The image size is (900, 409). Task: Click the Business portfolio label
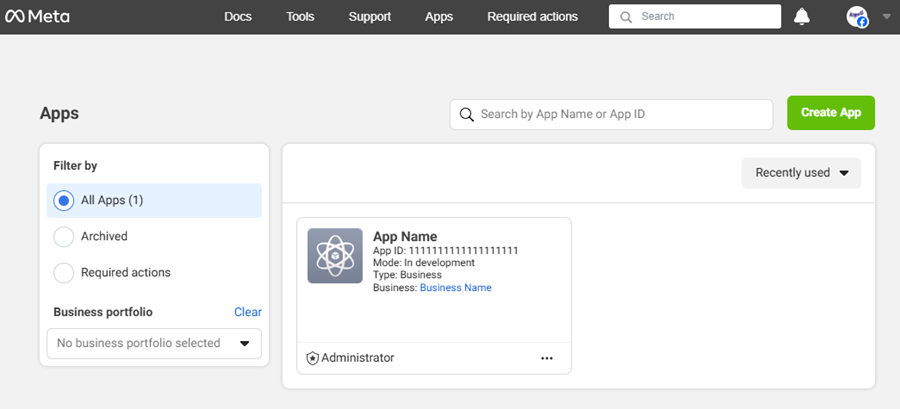coord(103,312)
